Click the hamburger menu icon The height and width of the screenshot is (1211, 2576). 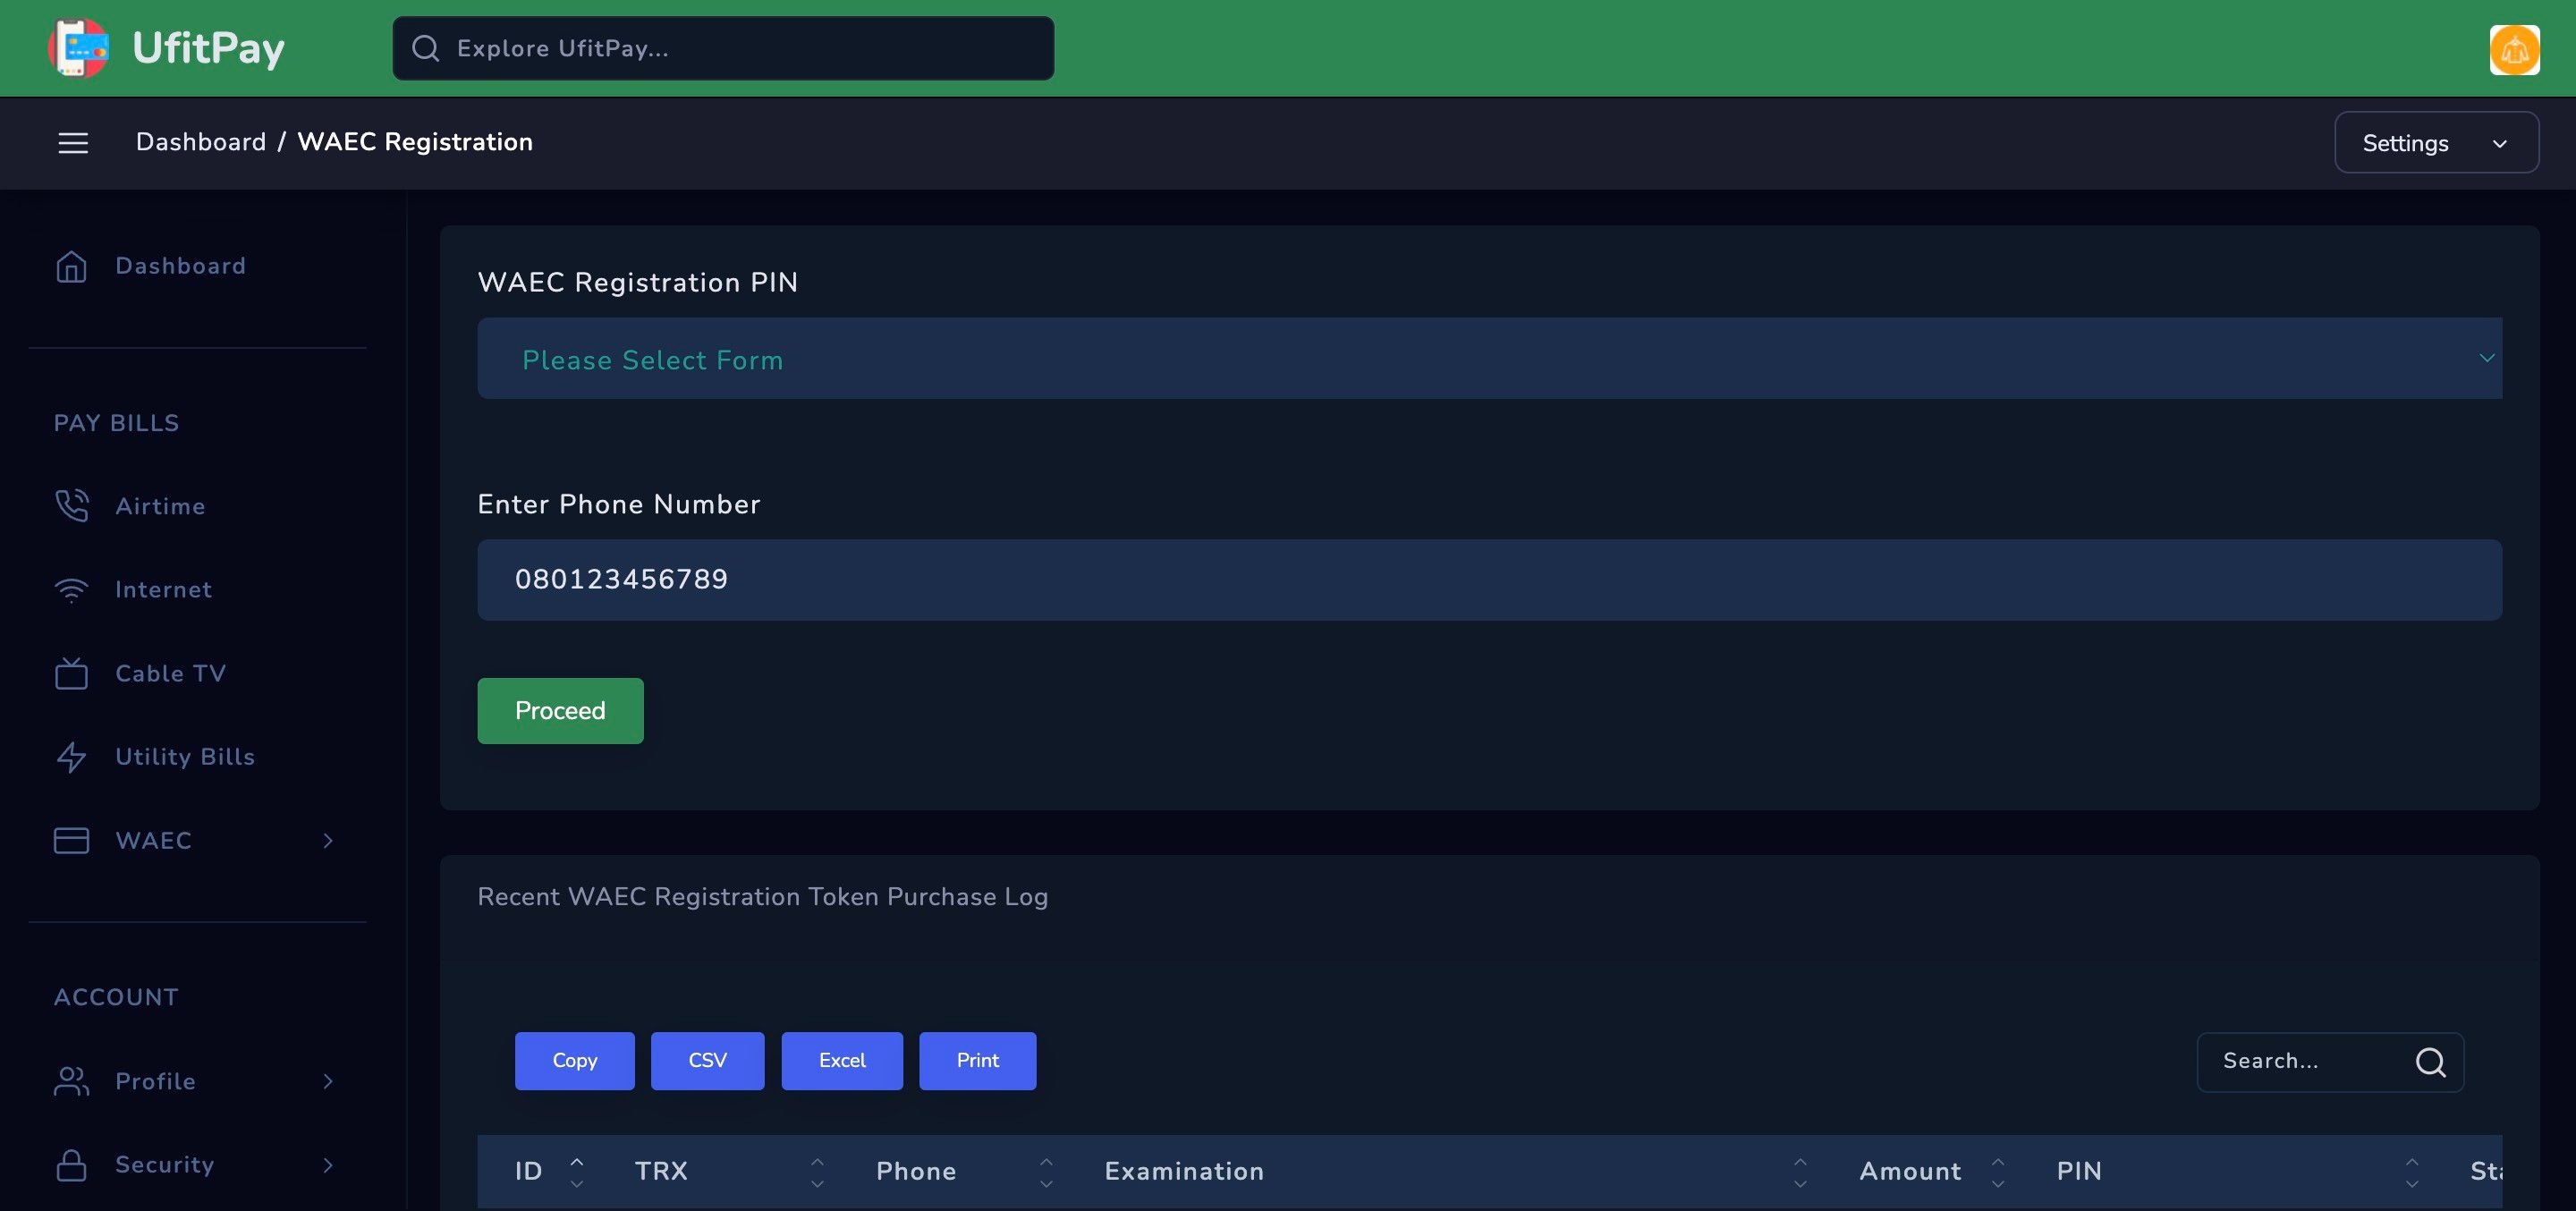(73, 143)
